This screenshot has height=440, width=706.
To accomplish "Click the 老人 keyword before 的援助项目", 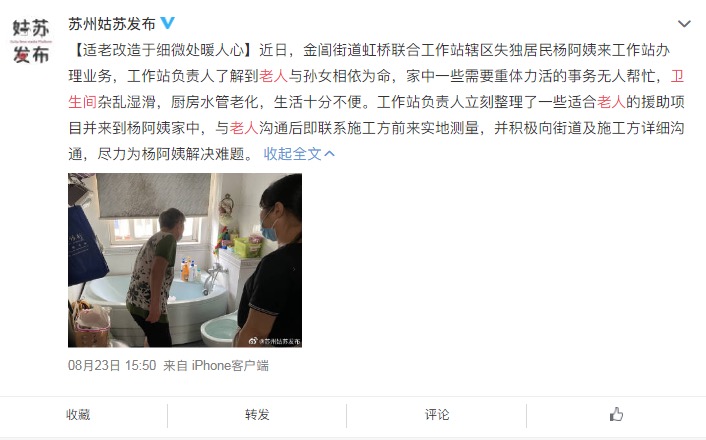I will (x=611, y=102).
